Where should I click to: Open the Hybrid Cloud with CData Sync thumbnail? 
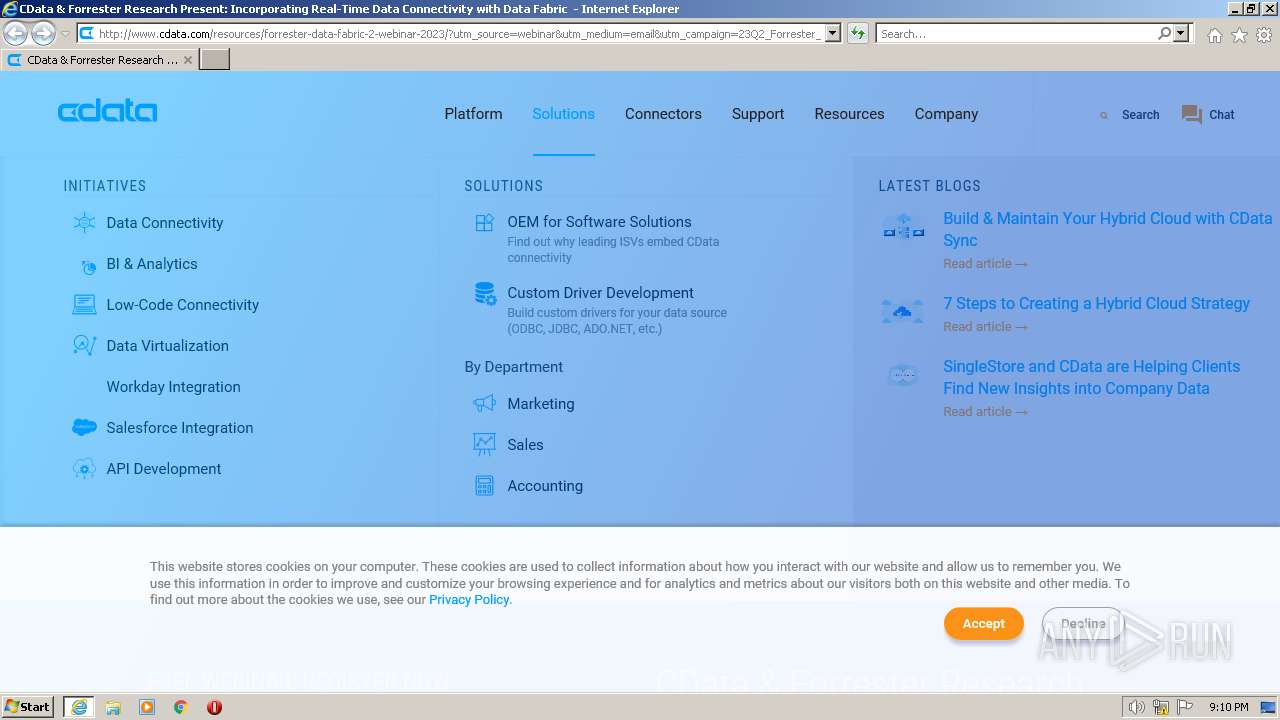pos(903,228)
